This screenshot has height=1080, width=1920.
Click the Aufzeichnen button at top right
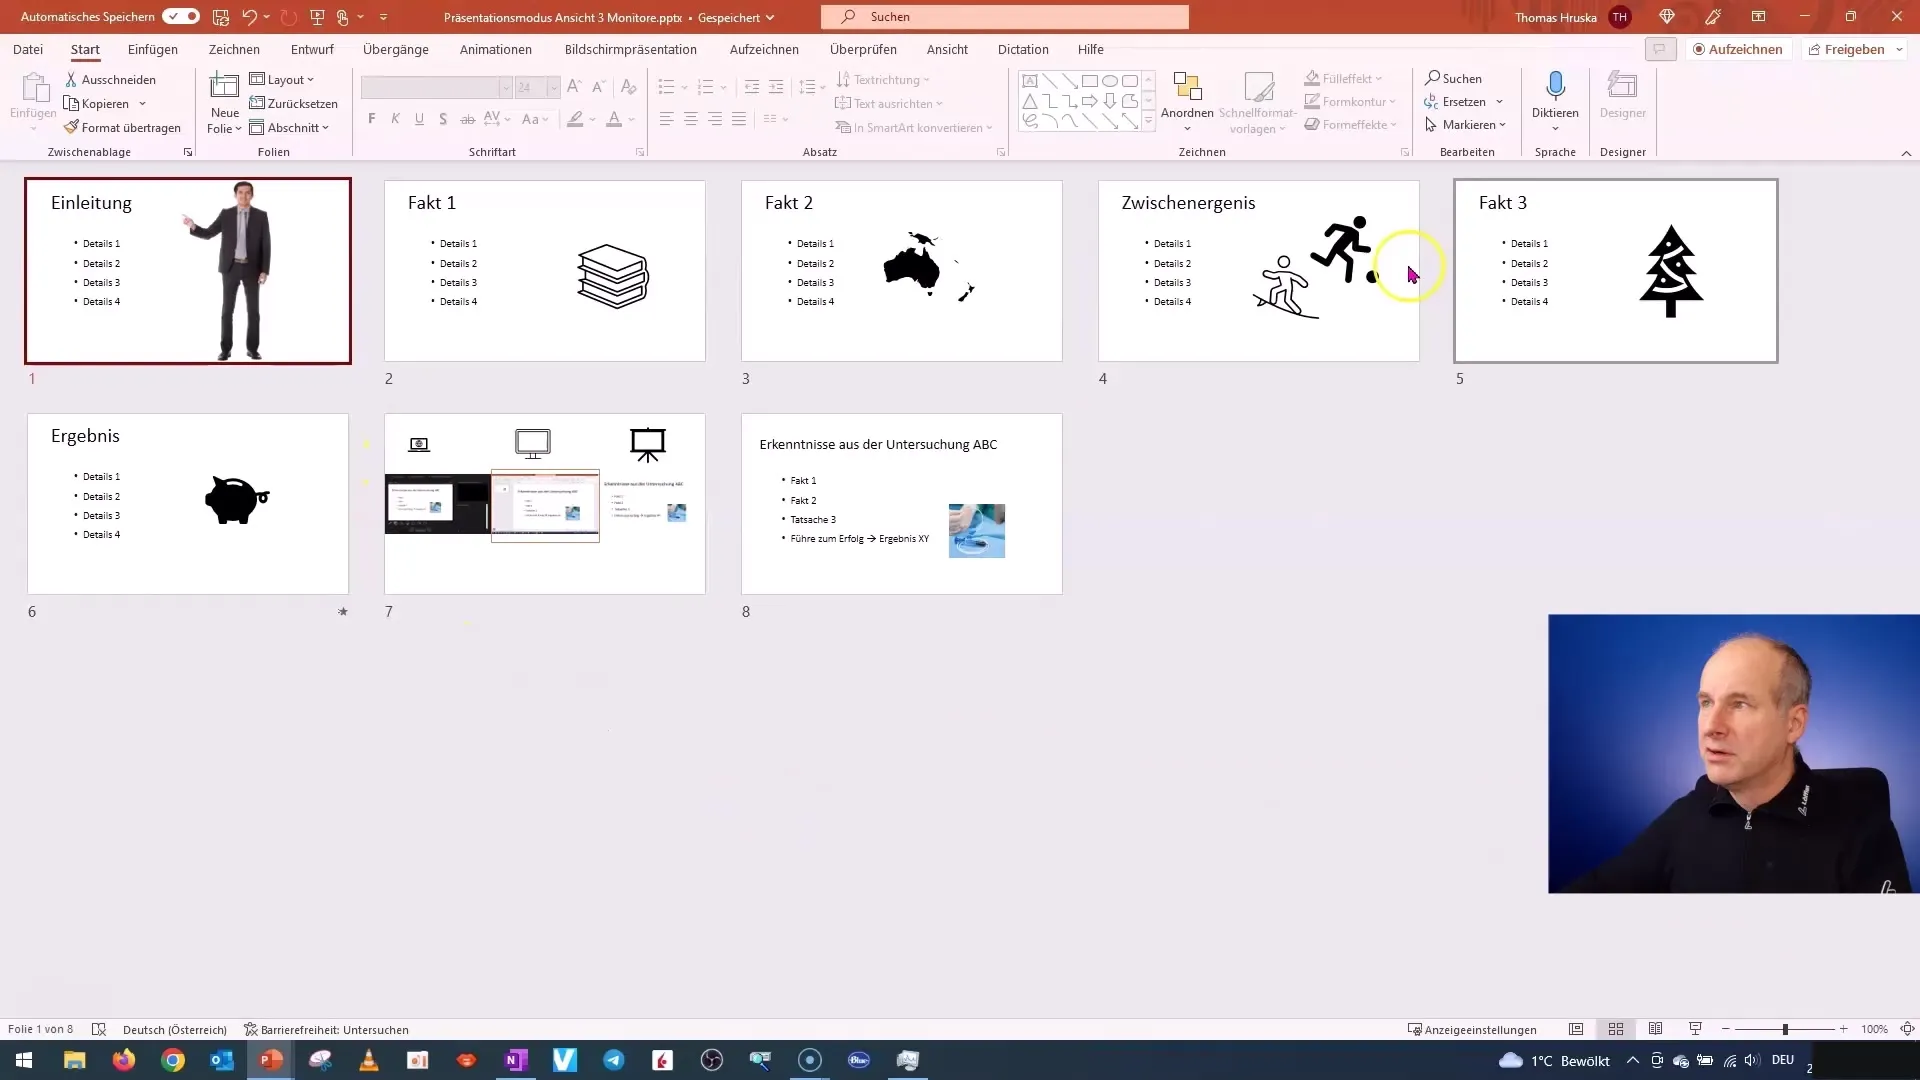click(x=1738, y=49)
